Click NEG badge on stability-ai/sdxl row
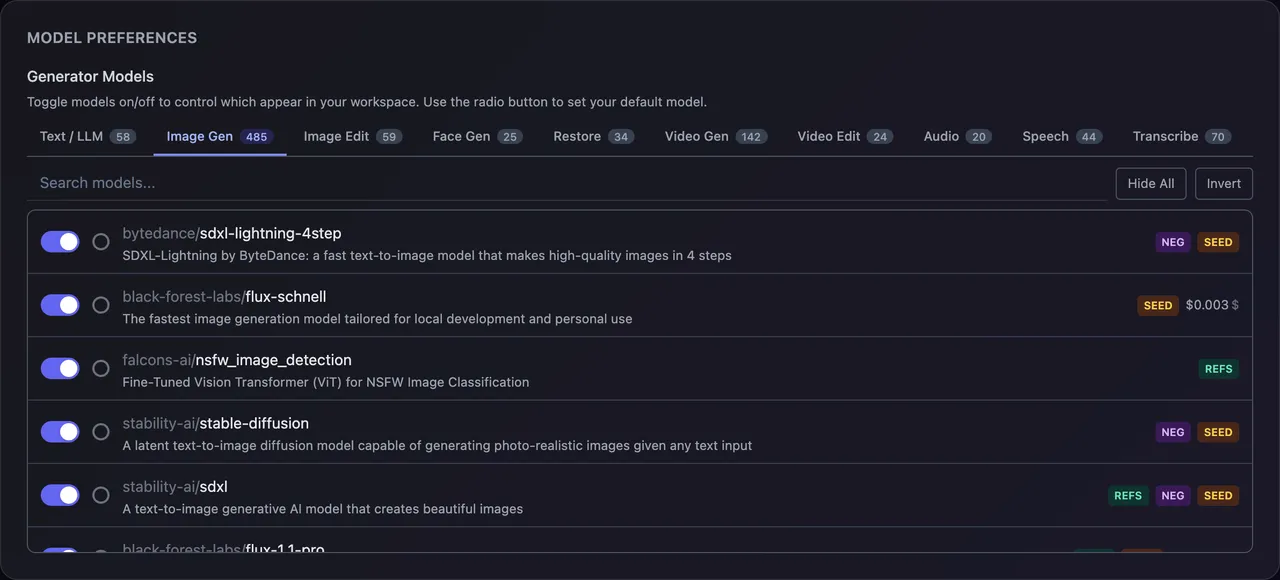 (x=1173, y=495)
